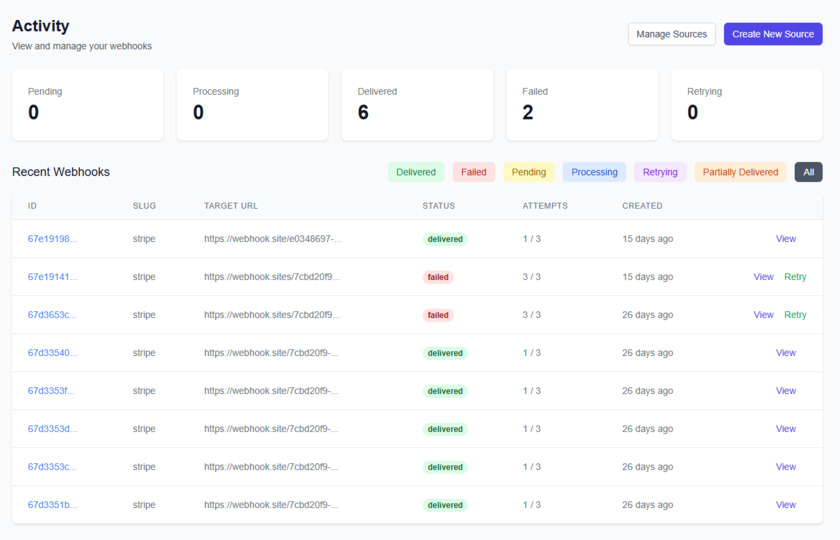840x540 pixels.
Task: Show Partially Delivered webhooks
Action: coord(740,172)
